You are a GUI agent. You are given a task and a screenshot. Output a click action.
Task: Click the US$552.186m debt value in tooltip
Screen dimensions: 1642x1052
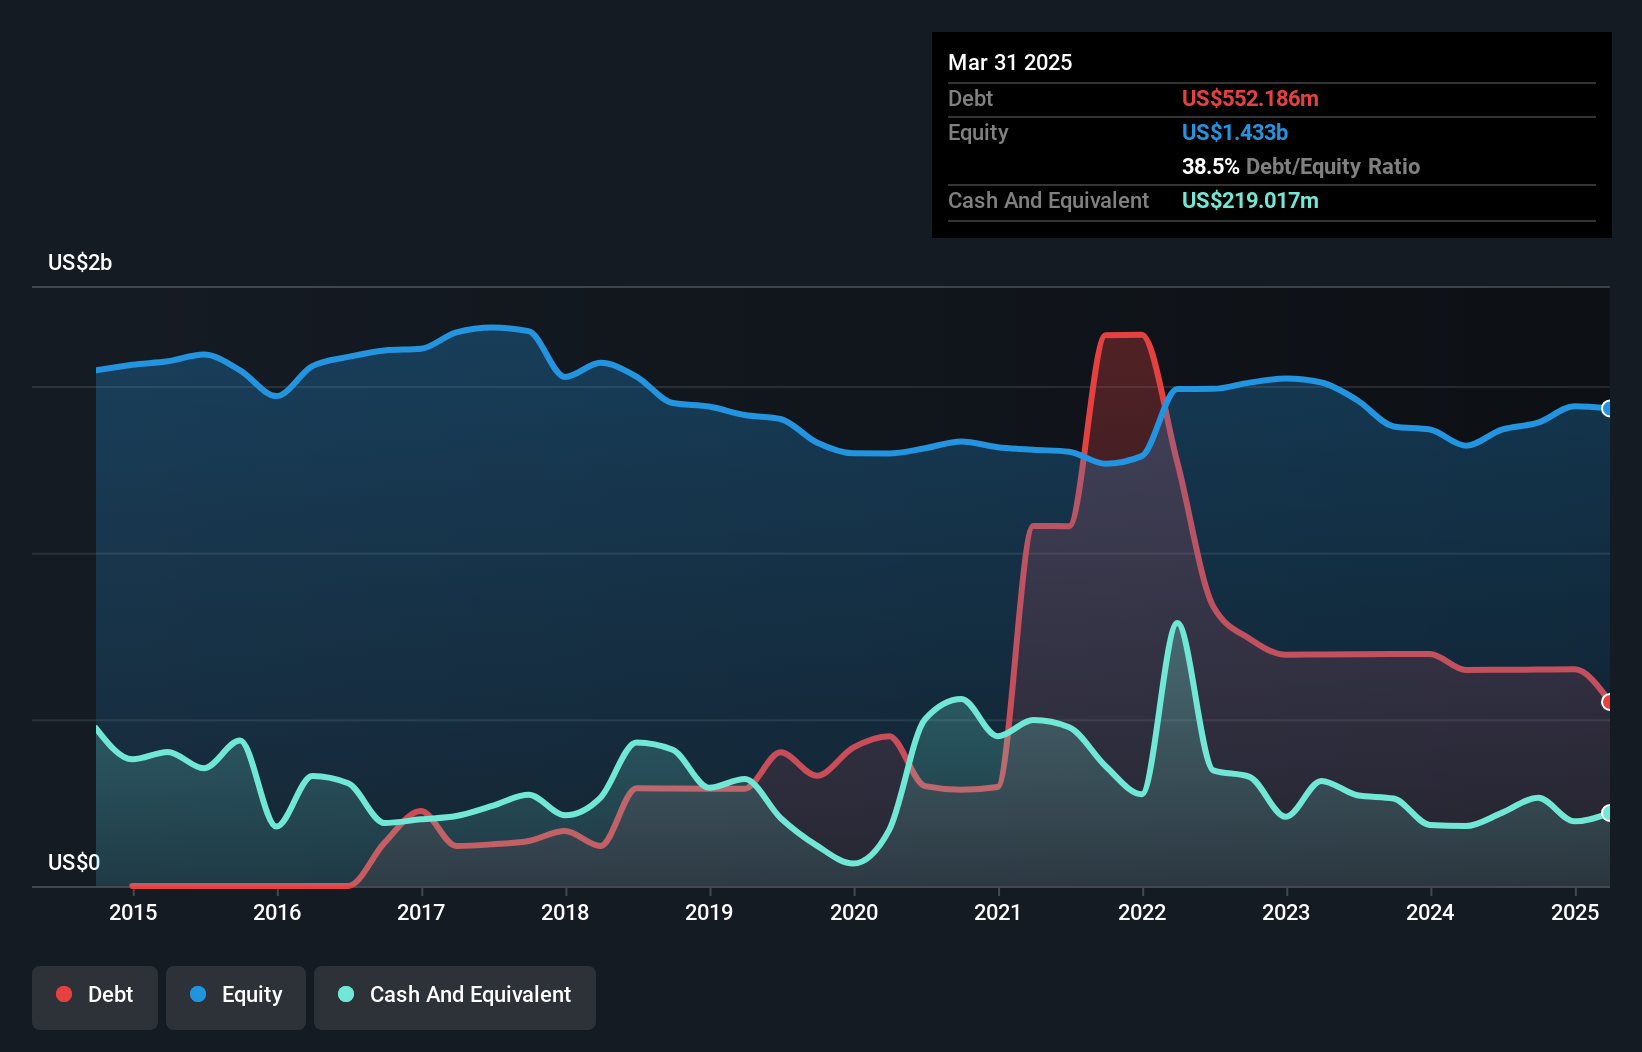coord(1250,98)
